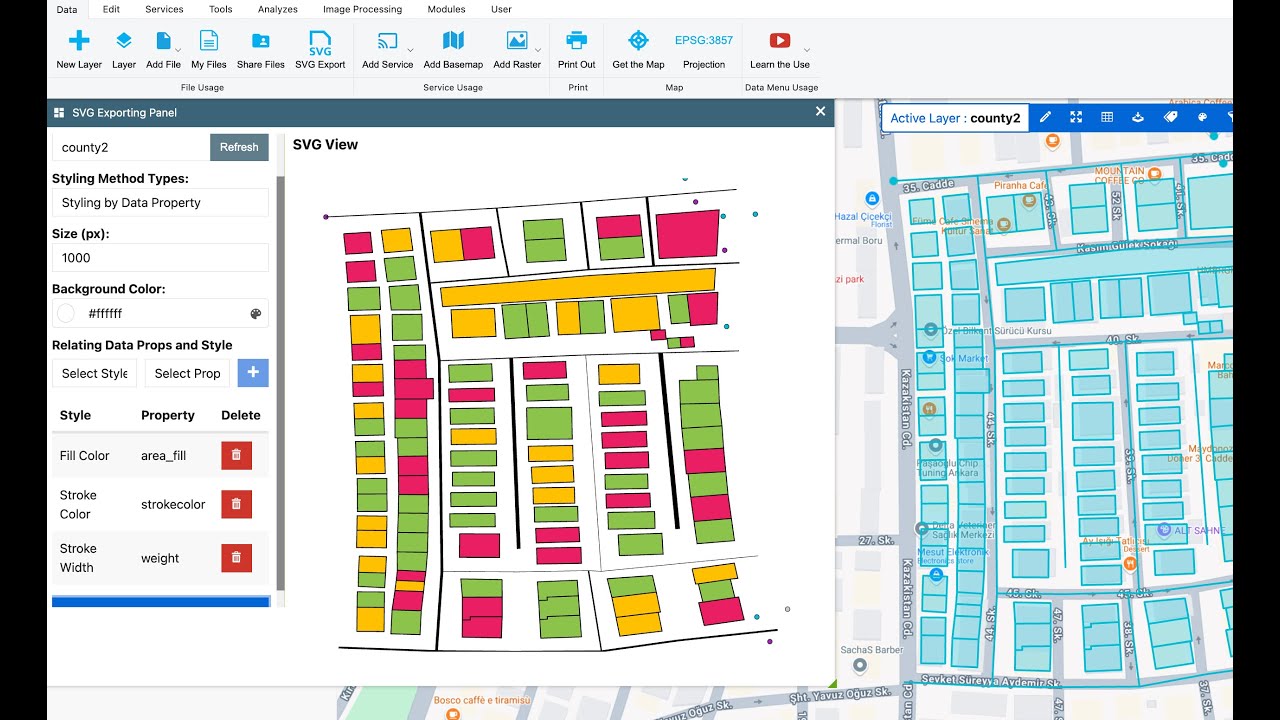Open the Print Out tool
1280x720 pixels.
(576, 41)
